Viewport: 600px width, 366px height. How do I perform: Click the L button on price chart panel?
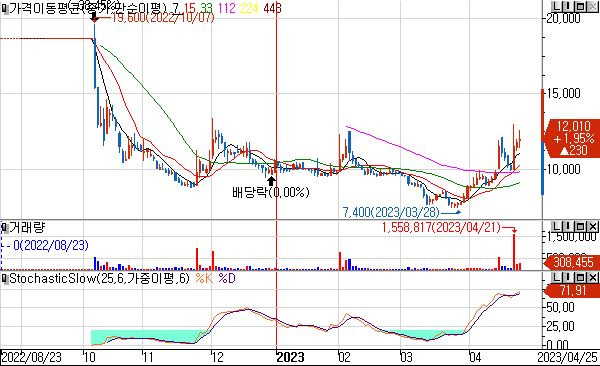pos(556,7)
